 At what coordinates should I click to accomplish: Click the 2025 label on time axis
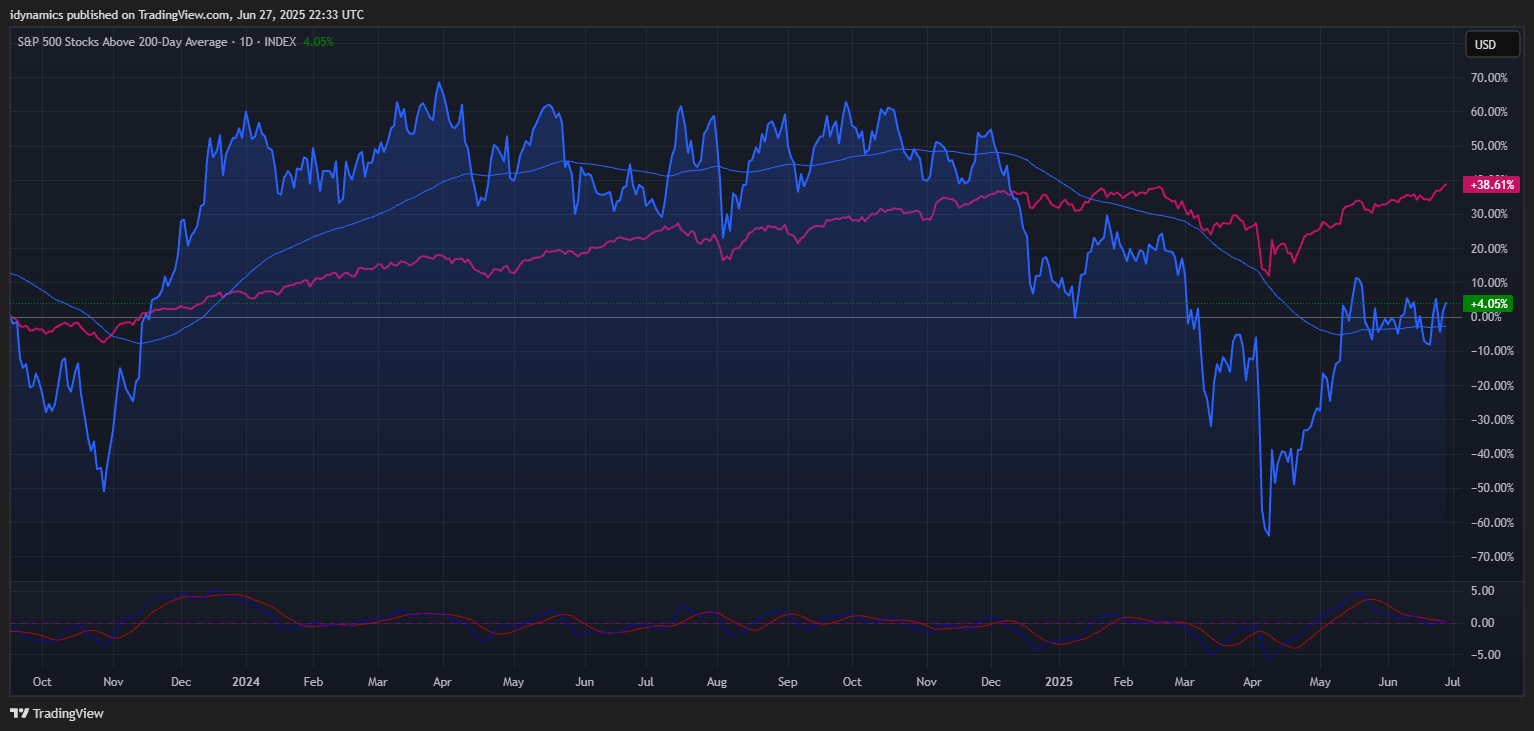point(1058,682)
